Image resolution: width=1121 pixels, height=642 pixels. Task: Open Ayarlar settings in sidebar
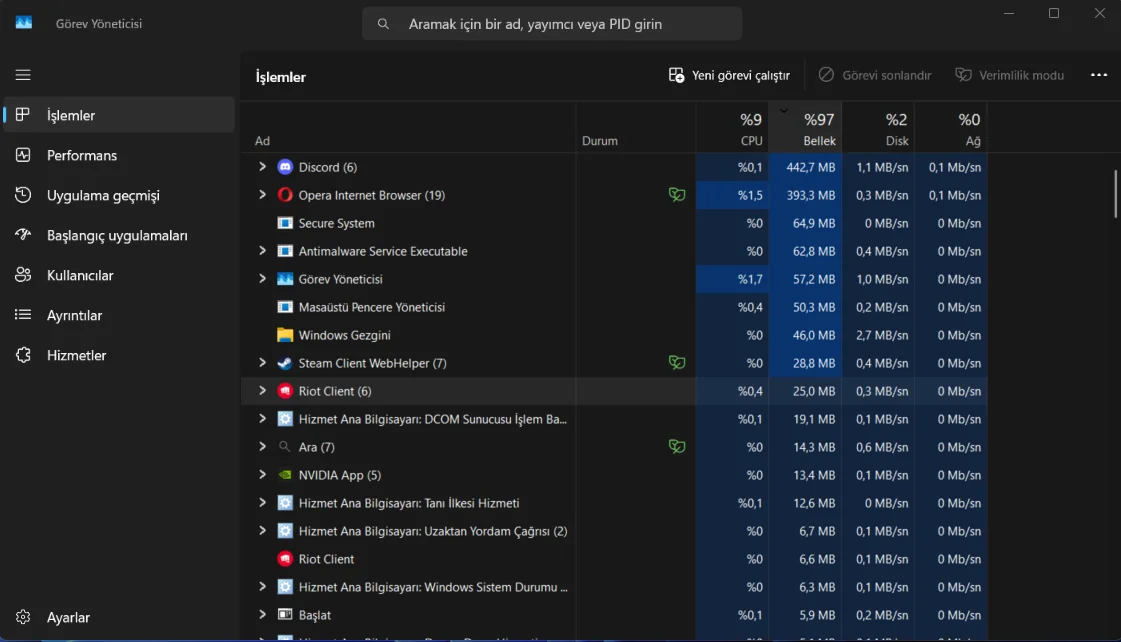(x=119, y=617)
